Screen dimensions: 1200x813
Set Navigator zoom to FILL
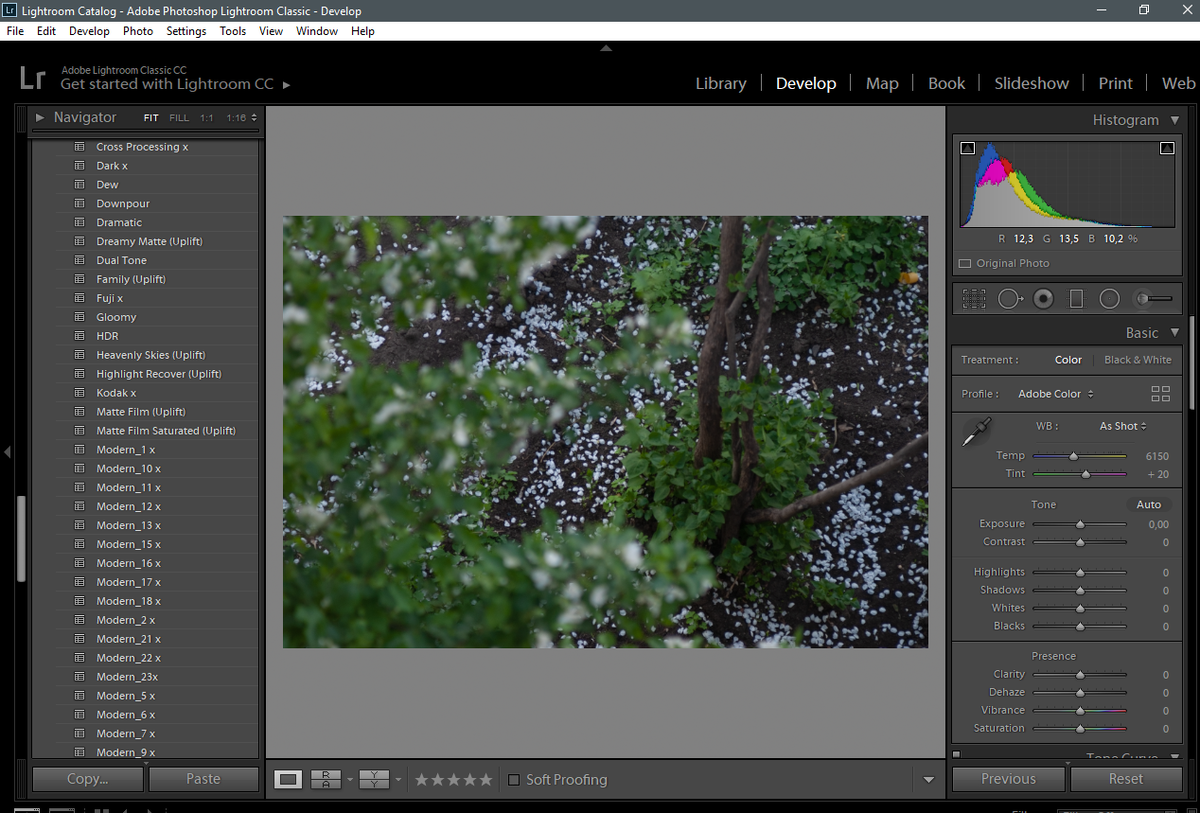pos(179,118)
